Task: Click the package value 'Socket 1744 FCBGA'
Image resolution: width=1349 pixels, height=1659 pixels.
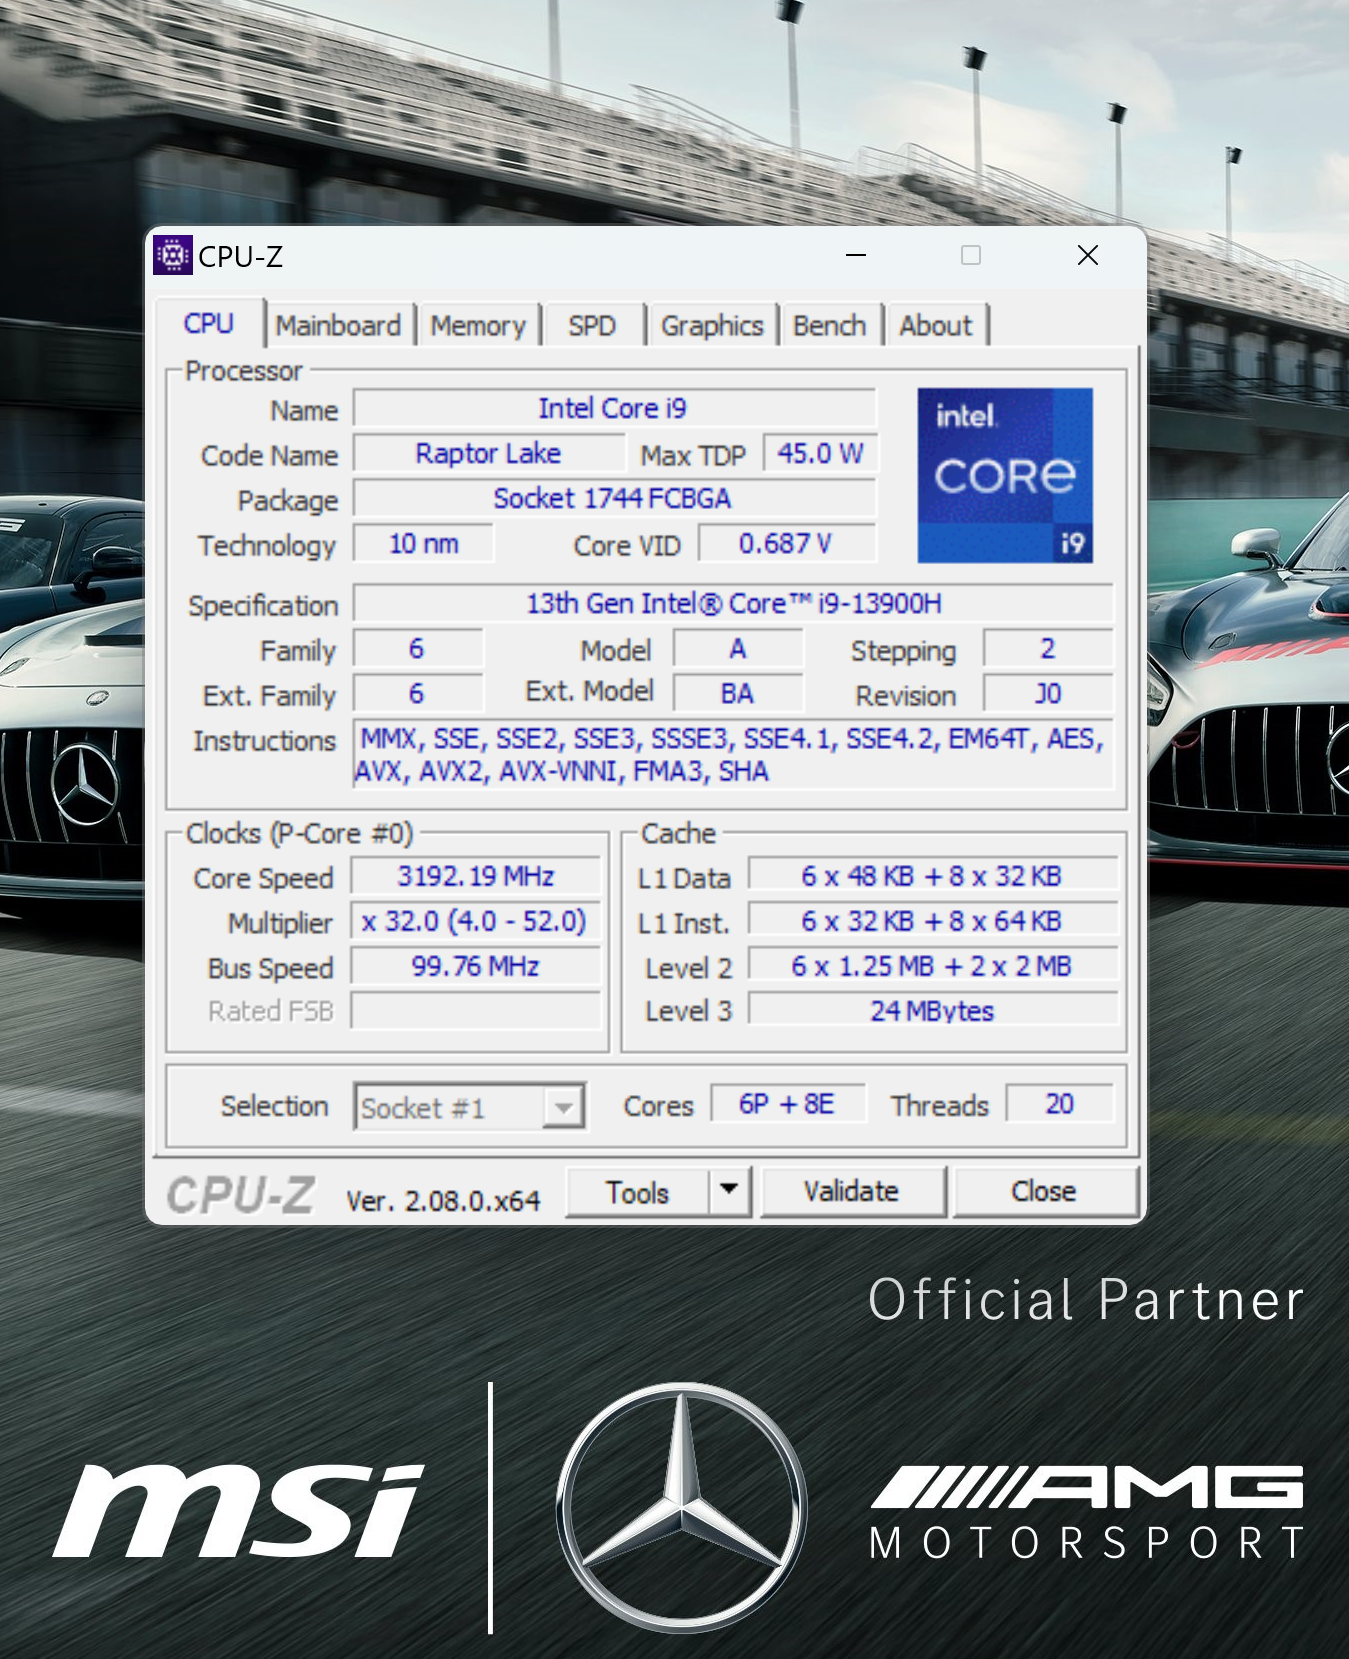Action: [x=614, y=498]
